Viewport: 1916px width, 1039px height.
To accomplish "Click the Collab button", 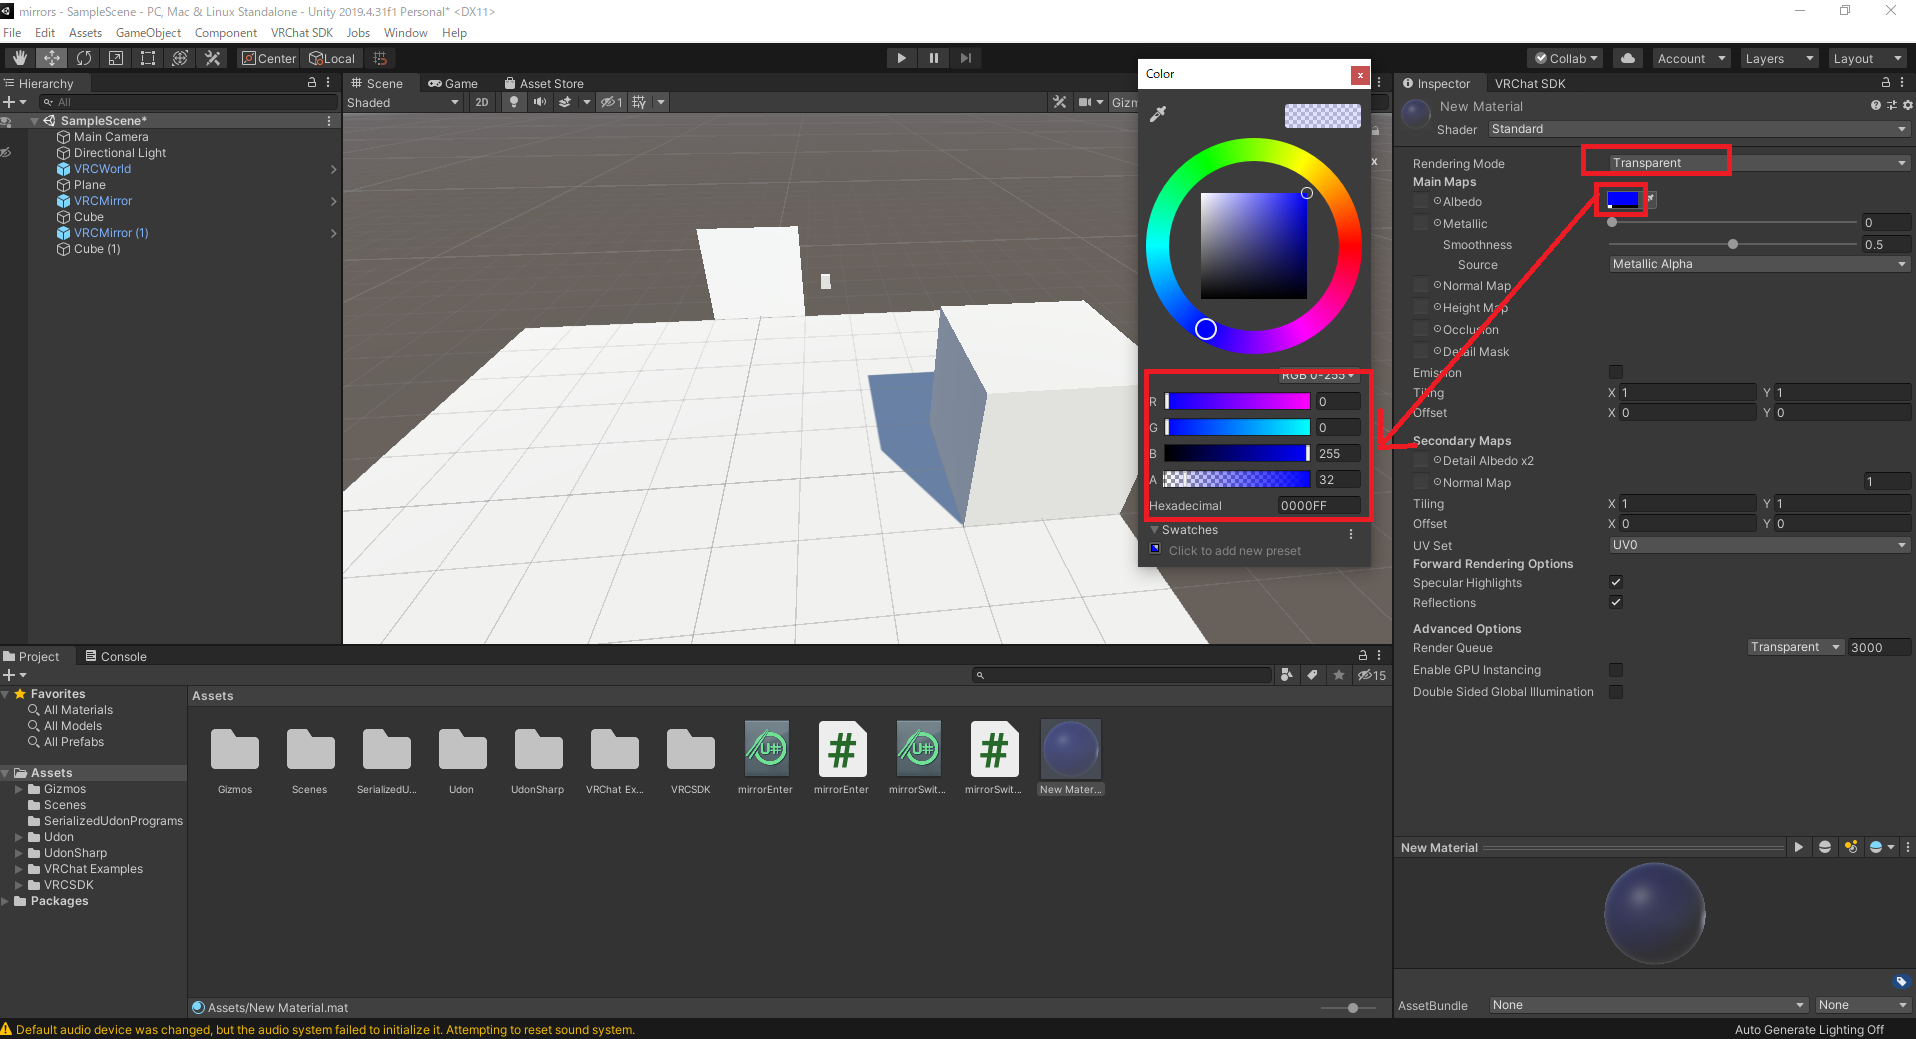I will [1567, 58].
